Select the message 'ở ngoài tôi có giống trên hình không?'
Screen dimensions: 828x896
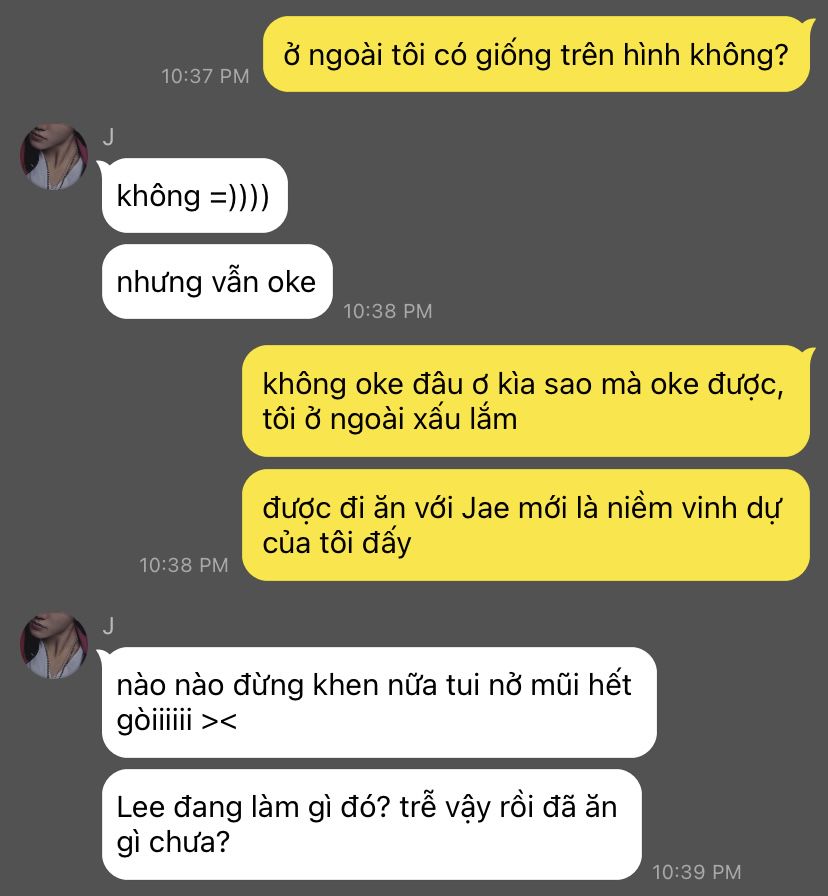tap(537, 54)
